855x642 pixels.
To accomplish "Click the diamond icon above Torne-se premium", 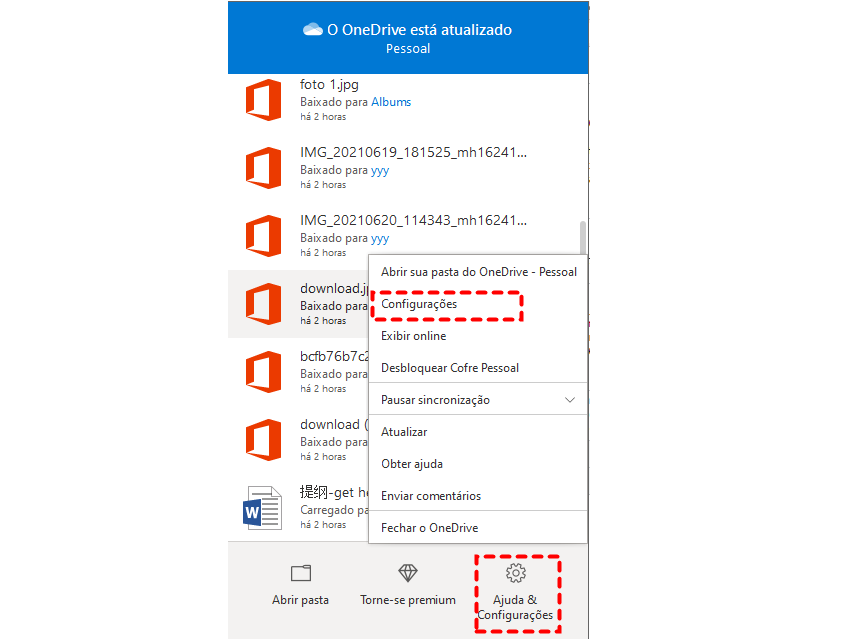I will (408, 573).
